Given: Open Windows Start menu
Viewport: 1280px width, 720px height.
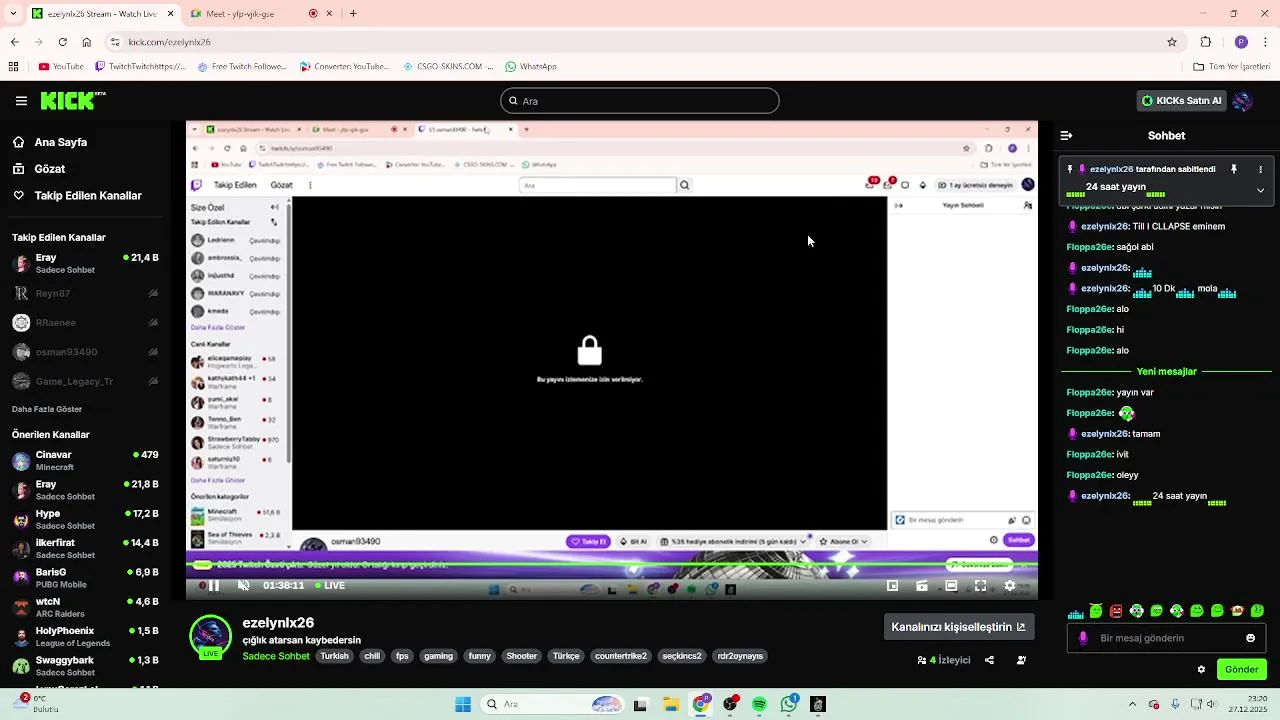Looking at the screenshot, I should (x=463, y=704).
